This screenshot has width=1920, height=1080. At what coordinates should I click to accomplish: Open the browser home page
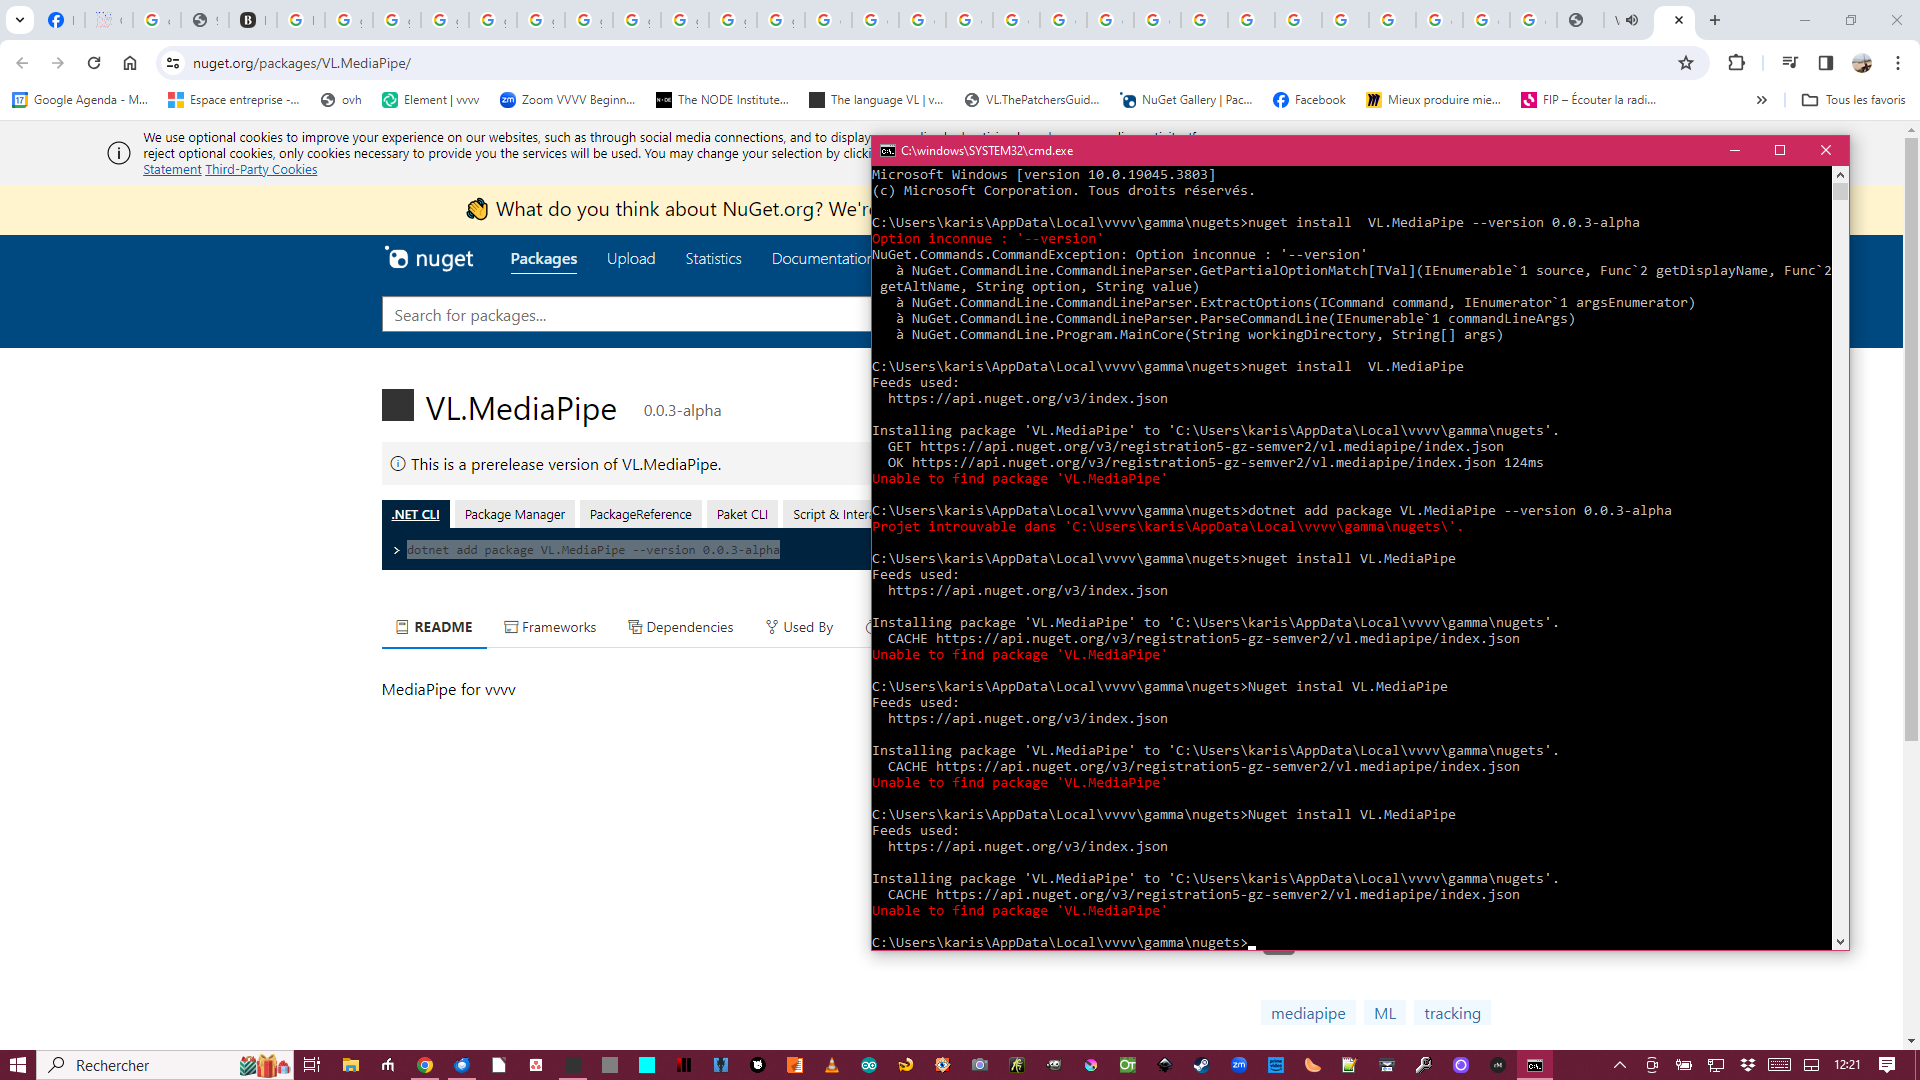point(130,63)
